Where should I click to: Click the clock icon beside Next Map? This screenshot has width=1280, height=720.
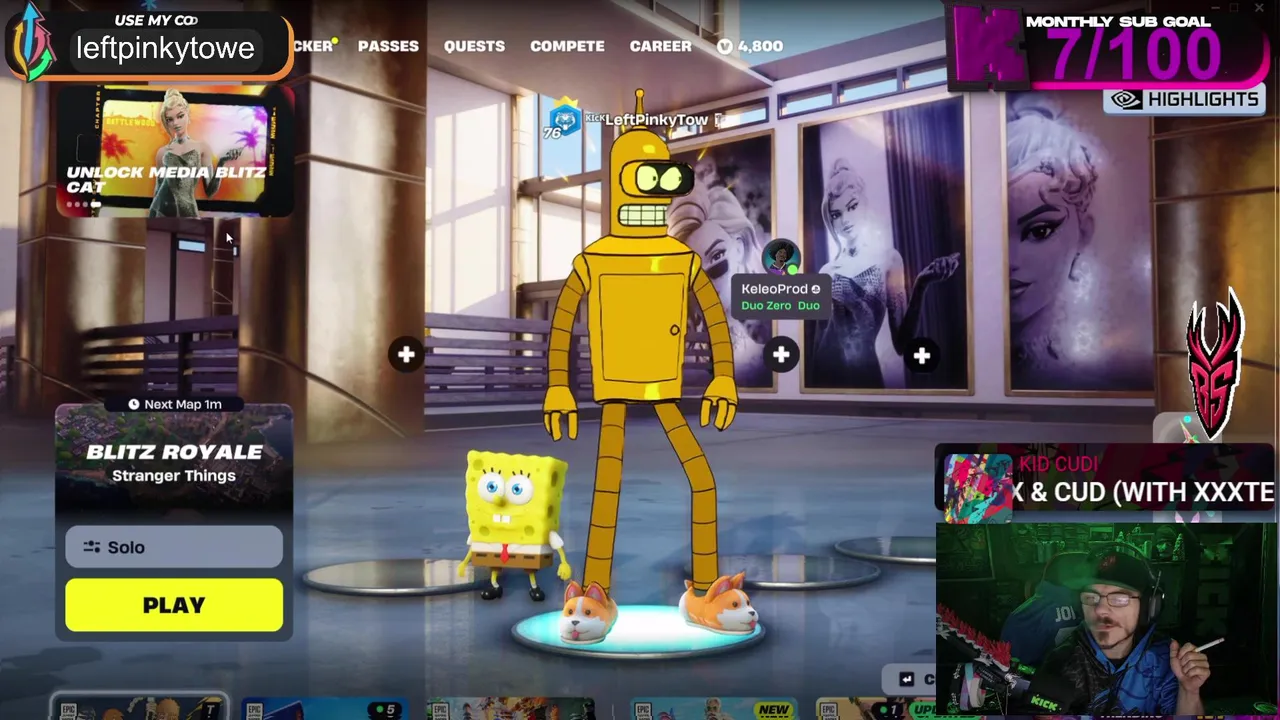(x=134, y=404)
